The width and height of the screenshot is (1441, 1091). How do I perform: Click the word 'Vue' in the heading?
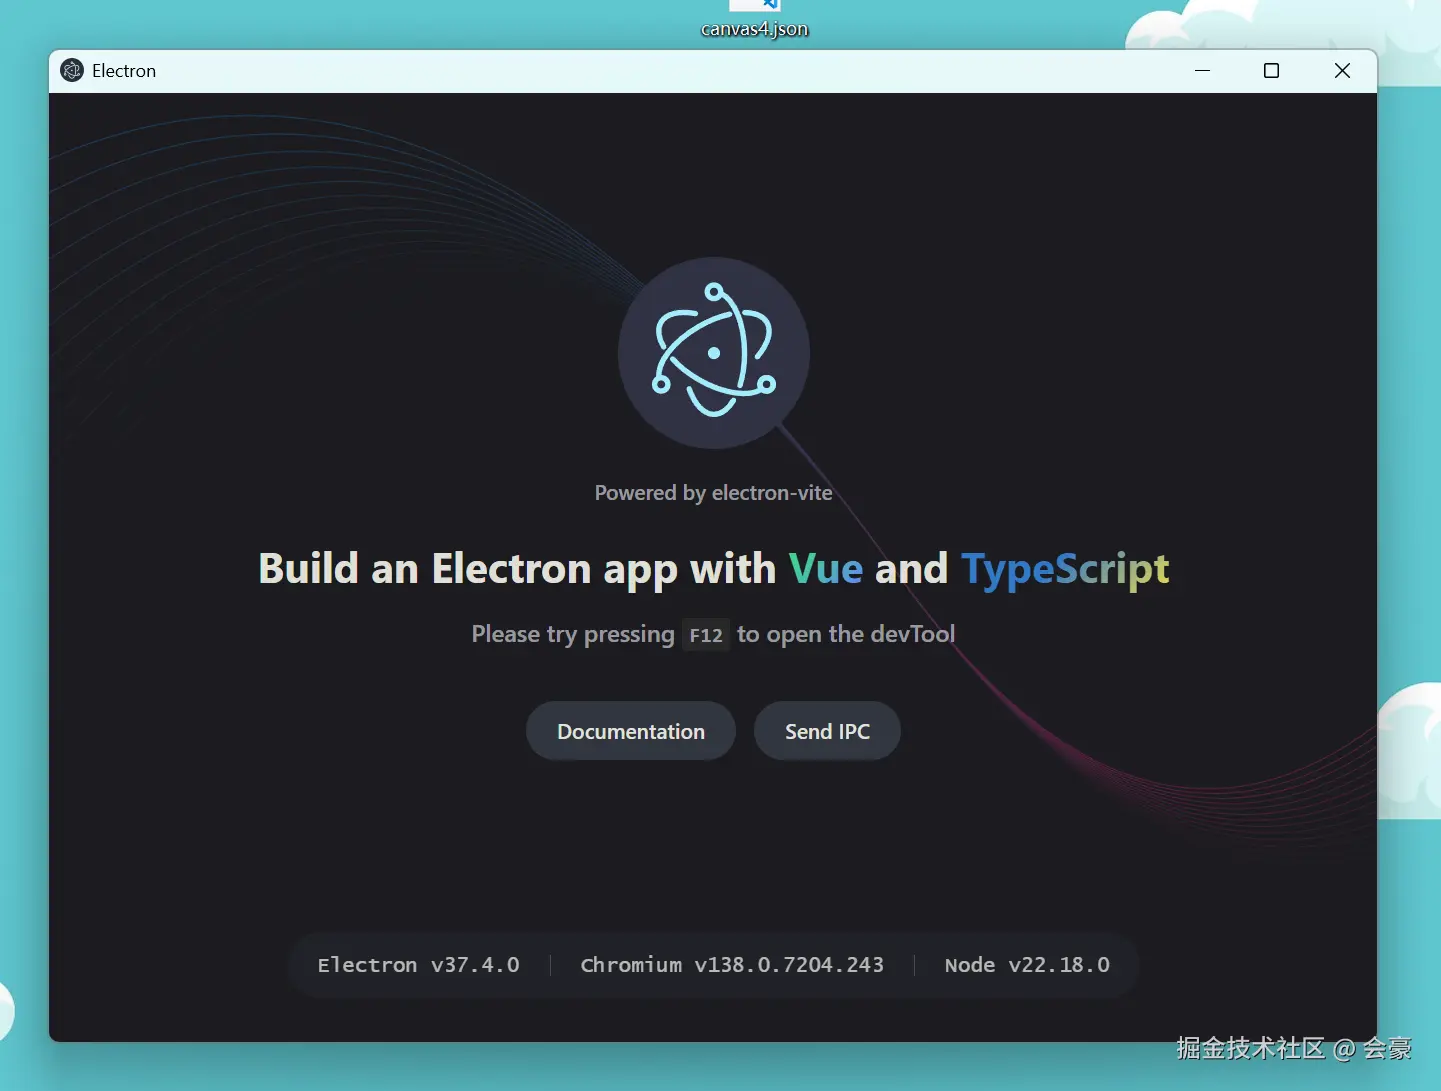click(x=826, y=568)
